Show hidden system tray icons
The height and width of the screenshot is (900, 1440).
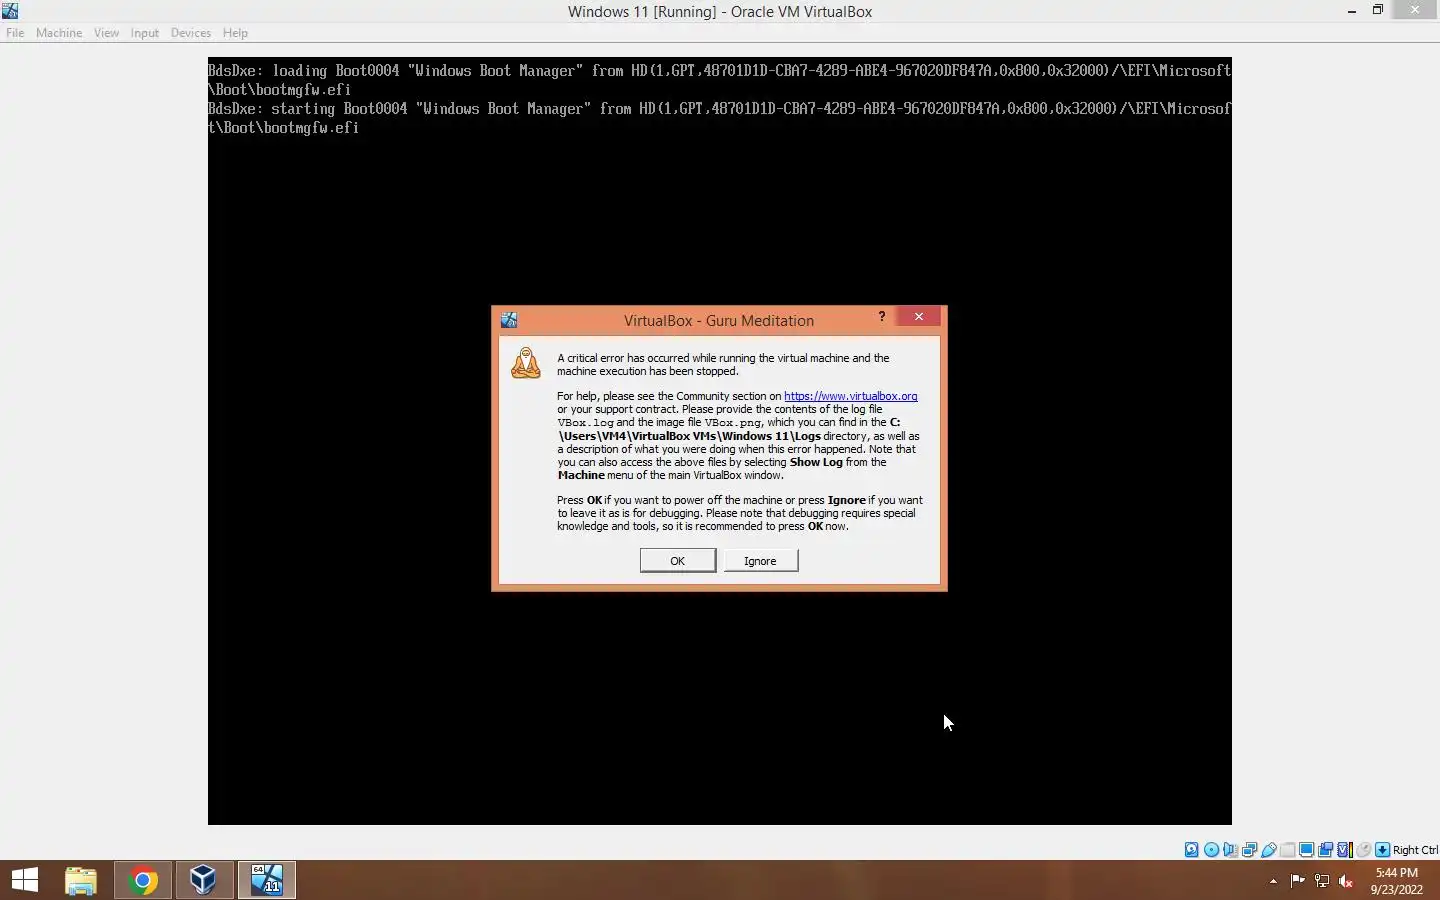(x=1273, y=881)
